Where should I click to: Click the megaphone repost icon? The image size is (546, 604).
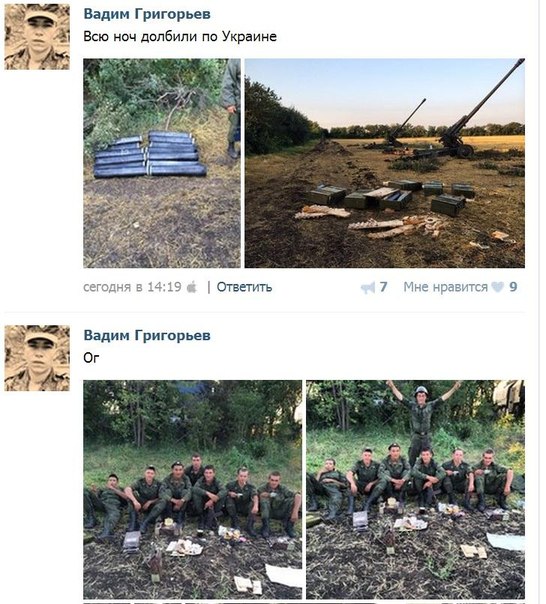tap(368, 288)
